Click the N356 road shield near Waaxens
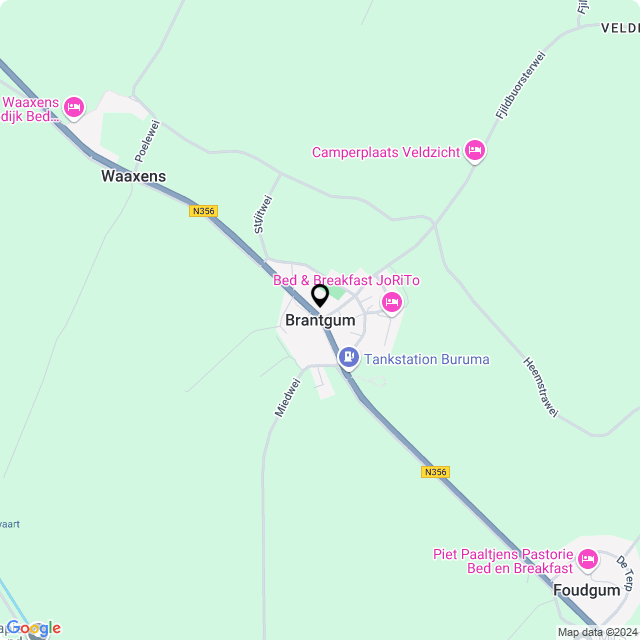The width and height of the screenshot is (640, 640). click(203, 211)
